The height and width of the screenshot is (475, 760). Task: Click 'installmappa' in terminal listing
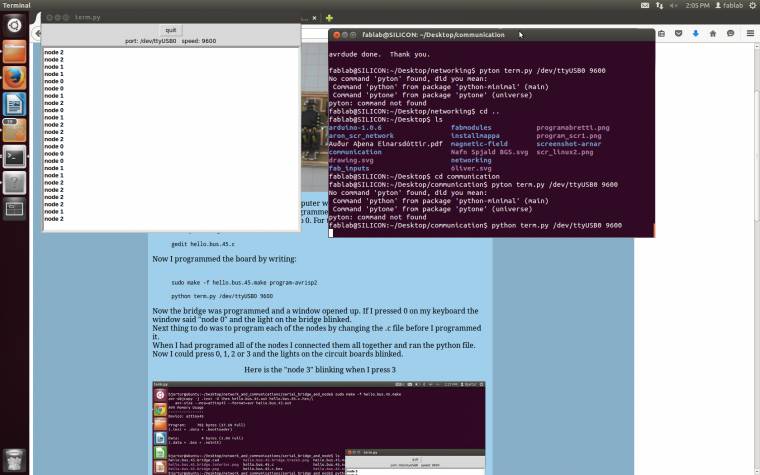pyautogui.click(x=475, y=136)
